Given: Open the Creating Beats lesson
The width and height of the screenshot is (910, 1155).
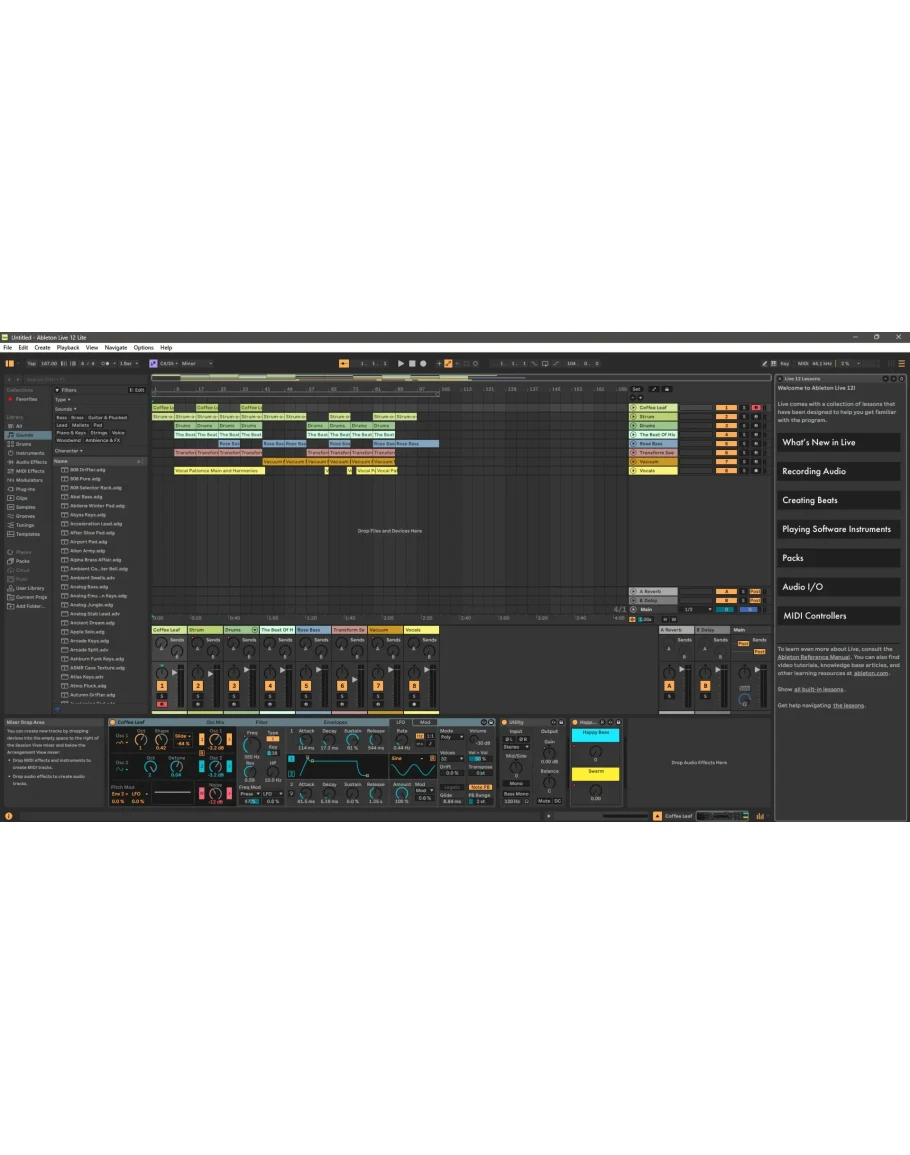Looking at the screenshot, I should tap(810, 500).
